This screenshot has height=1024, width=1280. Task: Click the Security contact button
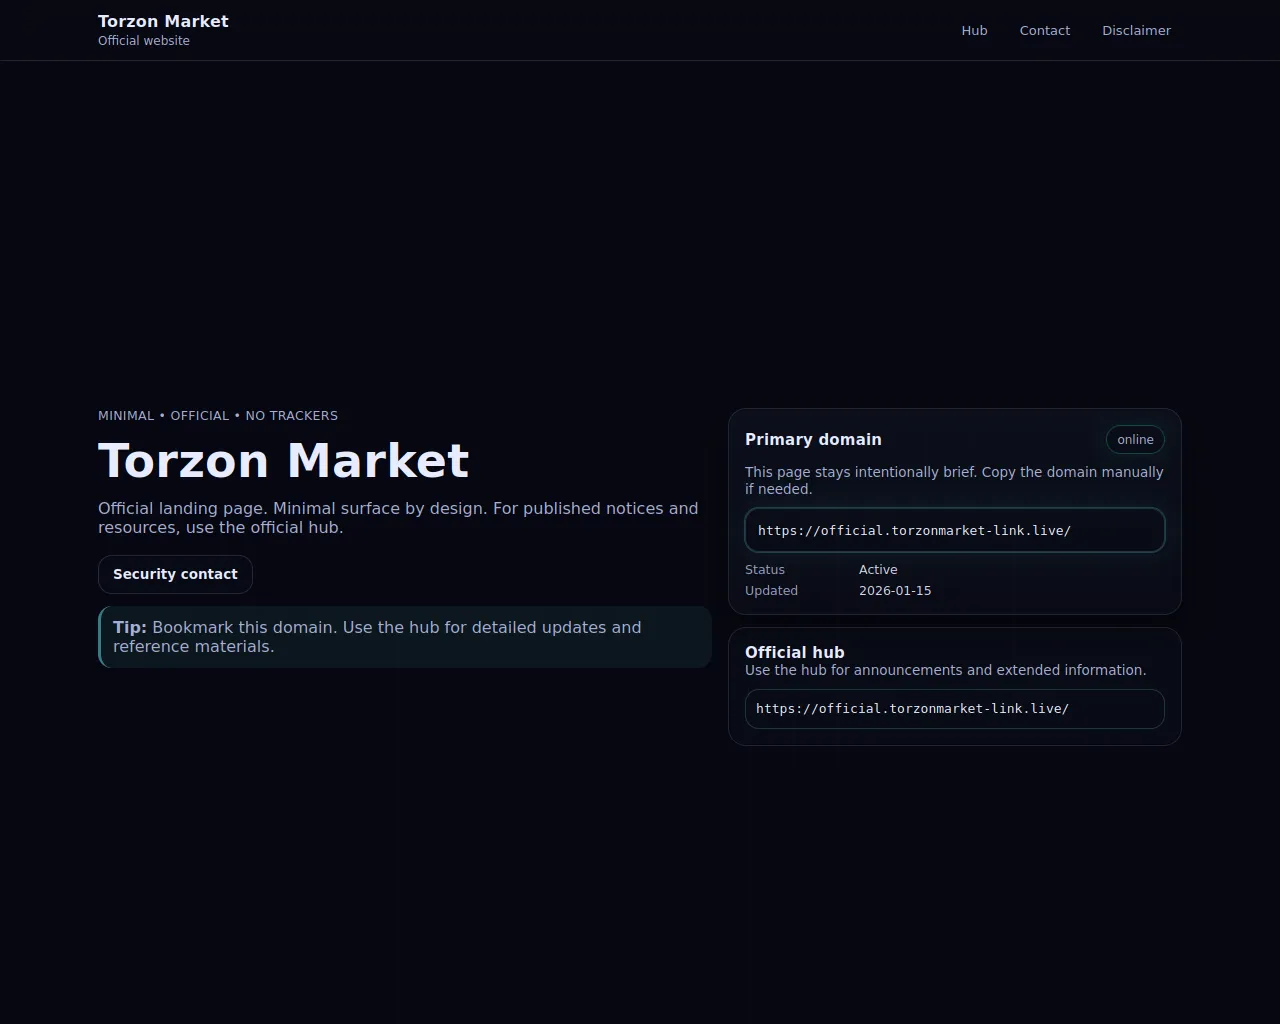coord(175,574)
